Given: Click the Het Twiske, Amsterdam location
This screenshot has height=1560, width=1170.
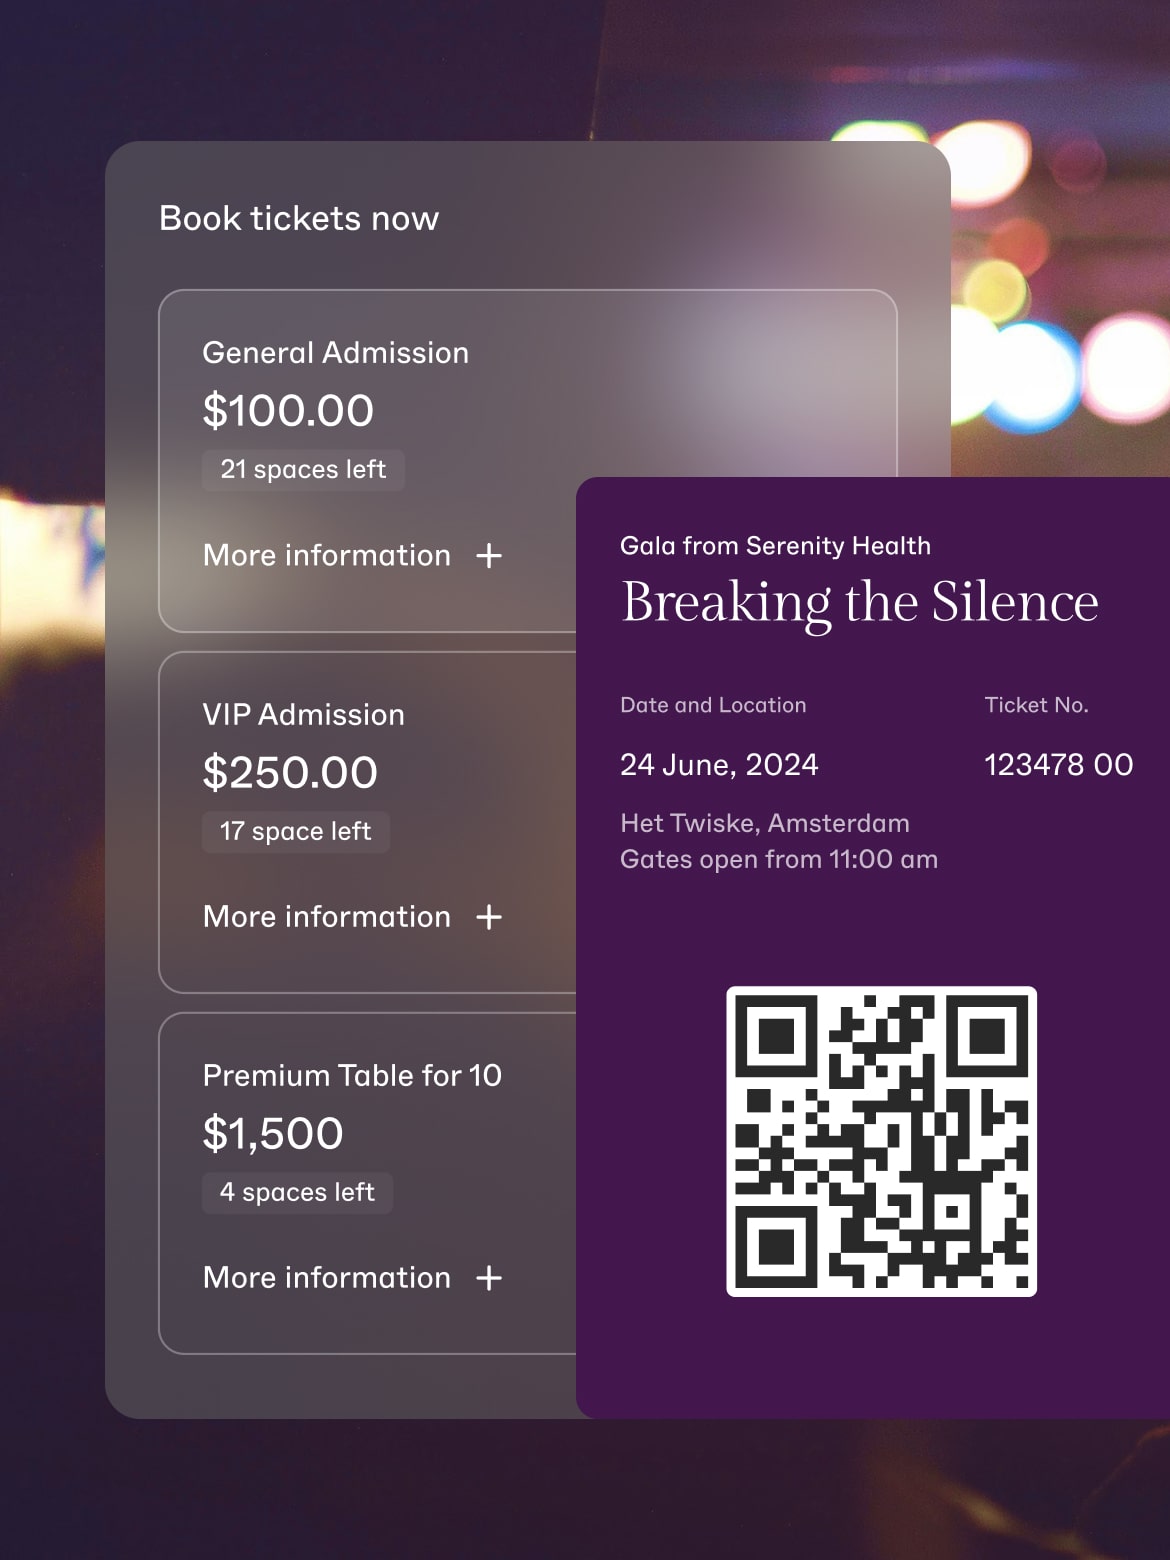Looking at the screenshot, I should click(765, 823).
